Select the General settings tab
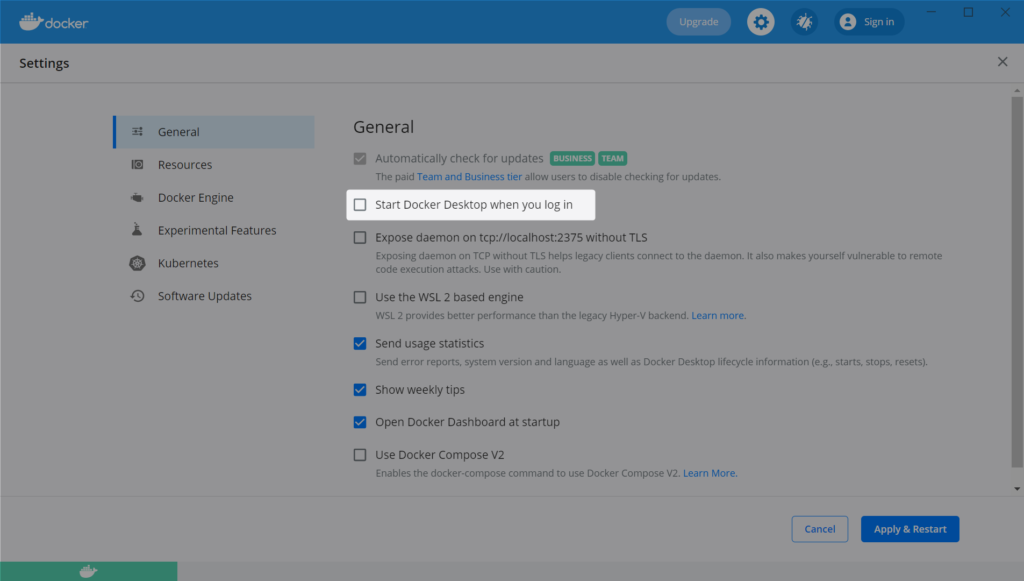 coord(214,132)
